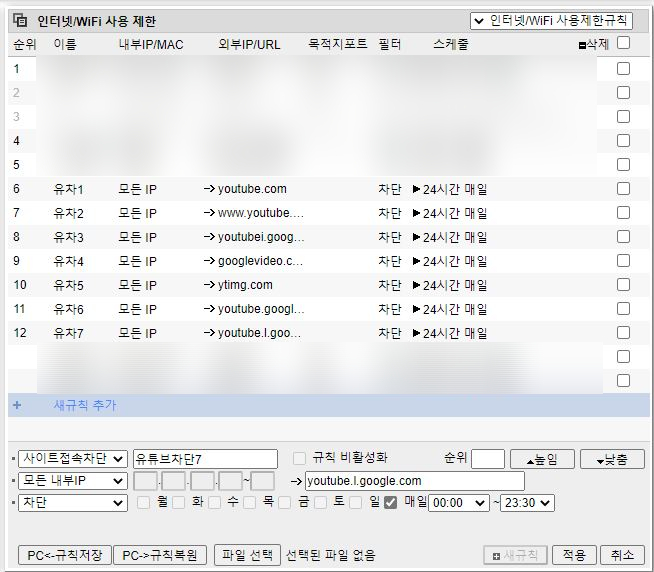Screen dimensions: 654x572
Task: Click the window icon beside 인터넷/WiFi 사용 제한 title
Action: (20, 20)
